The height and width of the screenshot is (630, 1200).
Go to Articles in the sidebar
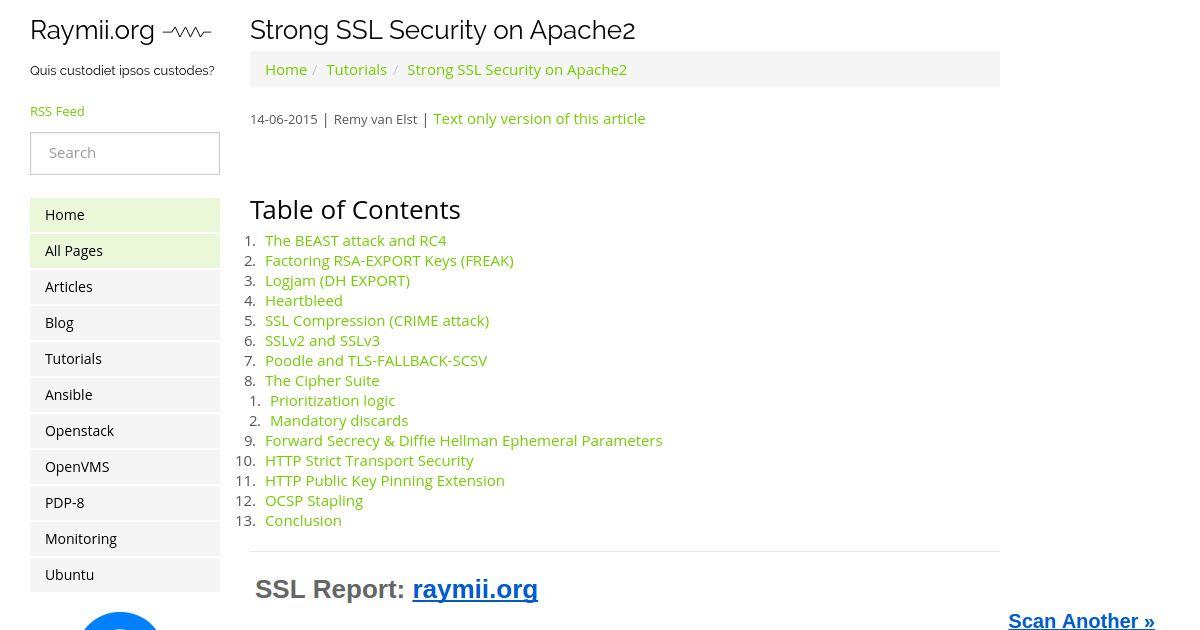point(125,287)
